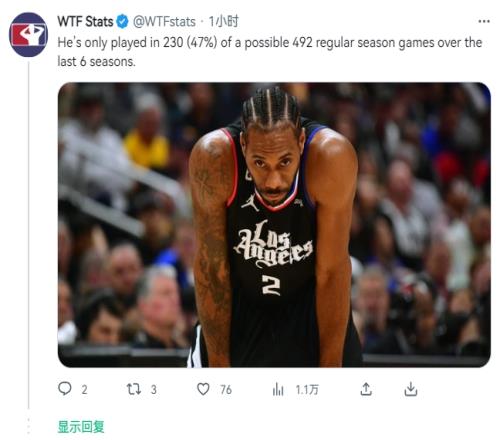Share the tweet with the upload arrow icon
Screen dimensions: 500x440
366,389
